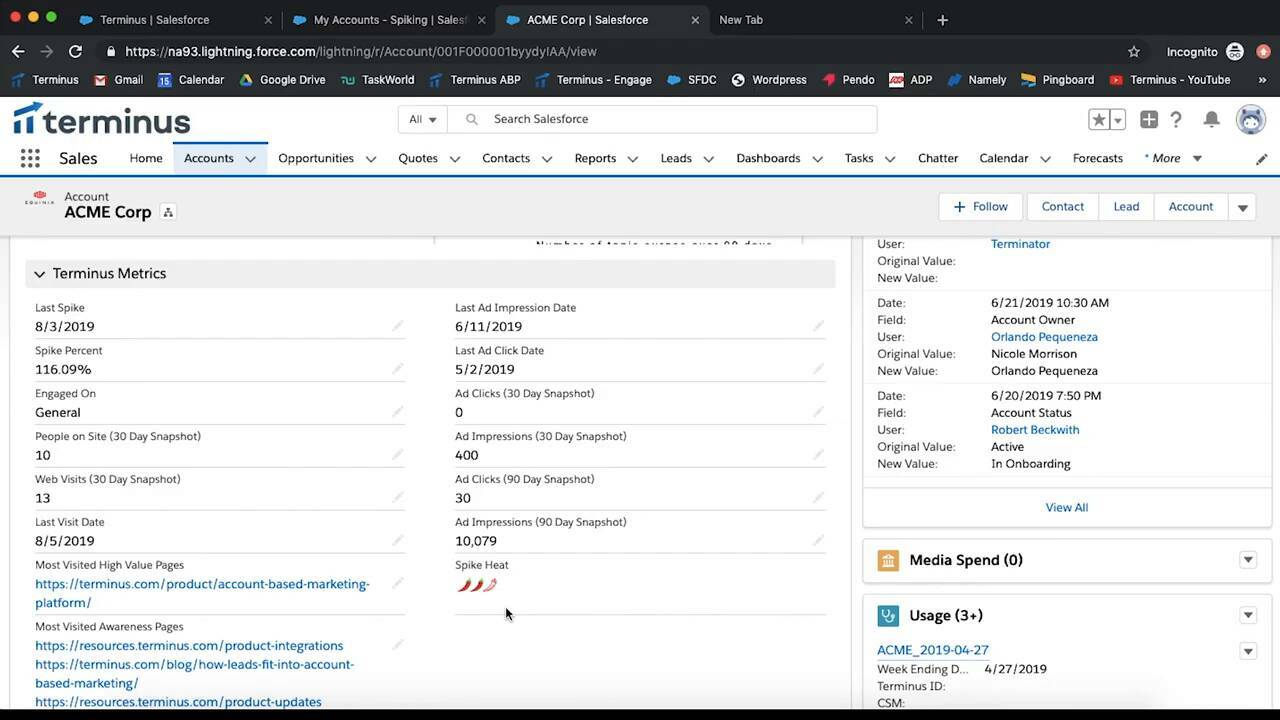
Task: Follow the ACME Corp account
Action: pos(980,206)
